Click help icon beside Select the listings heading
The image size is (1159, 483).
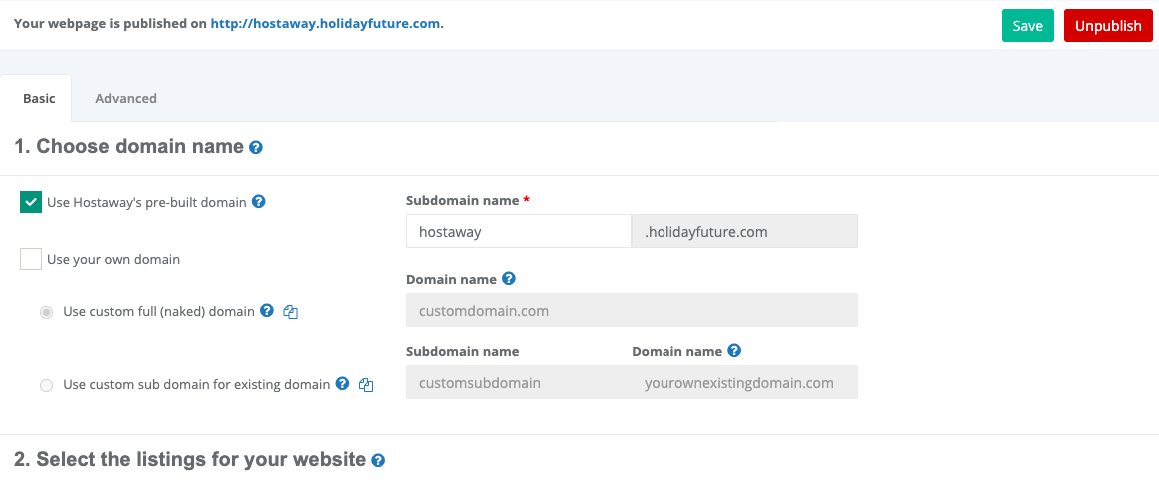378,460
